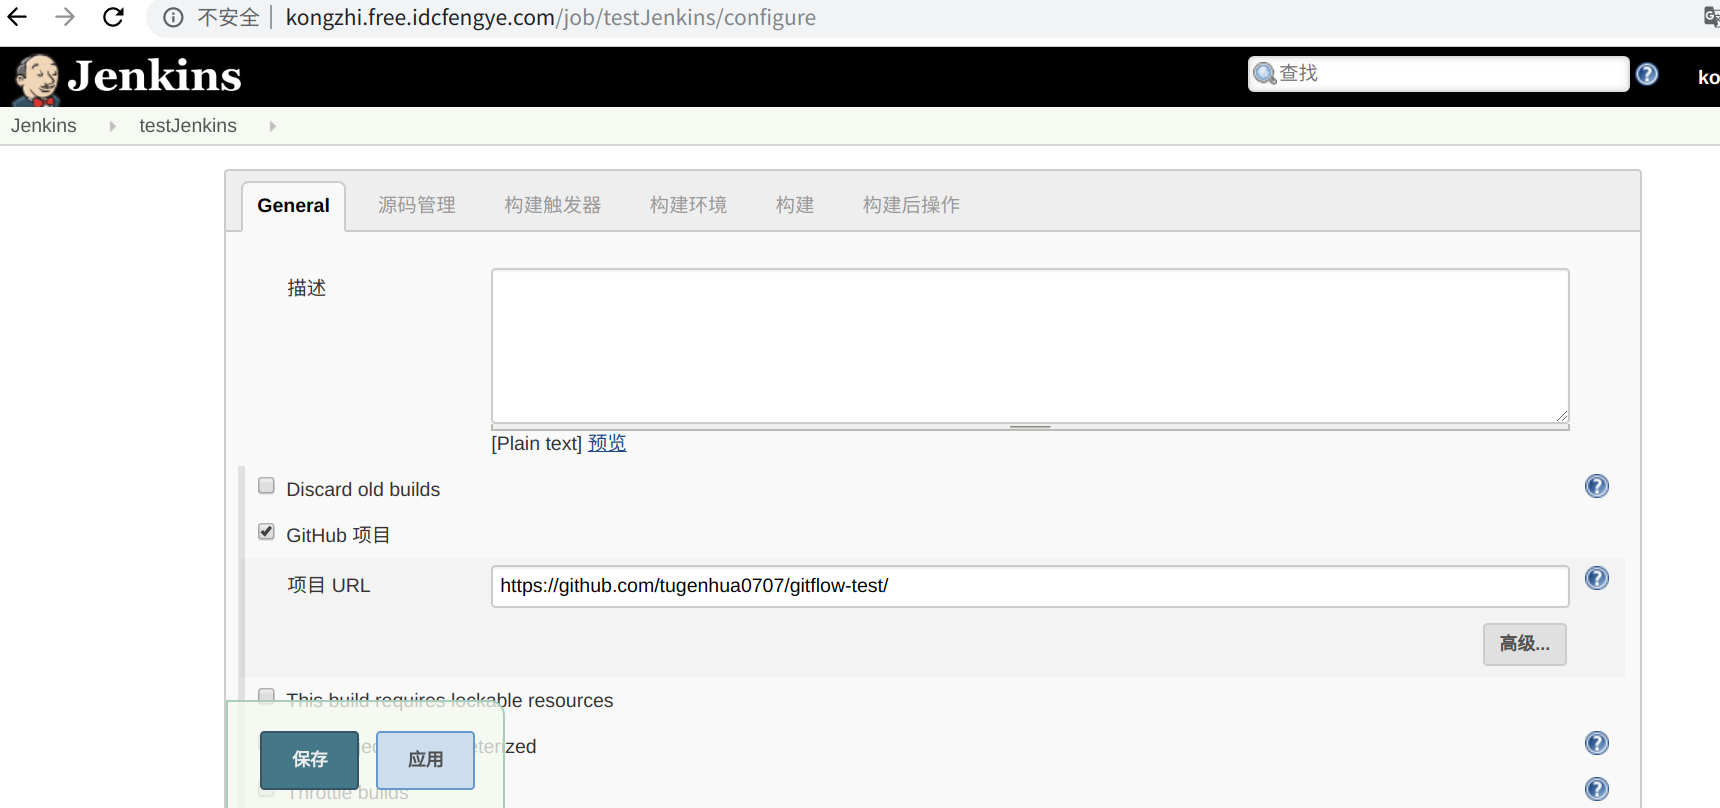Switch to 构建触发器 tab
This screenshot has height=808, width=1720.
pos(553,205)
